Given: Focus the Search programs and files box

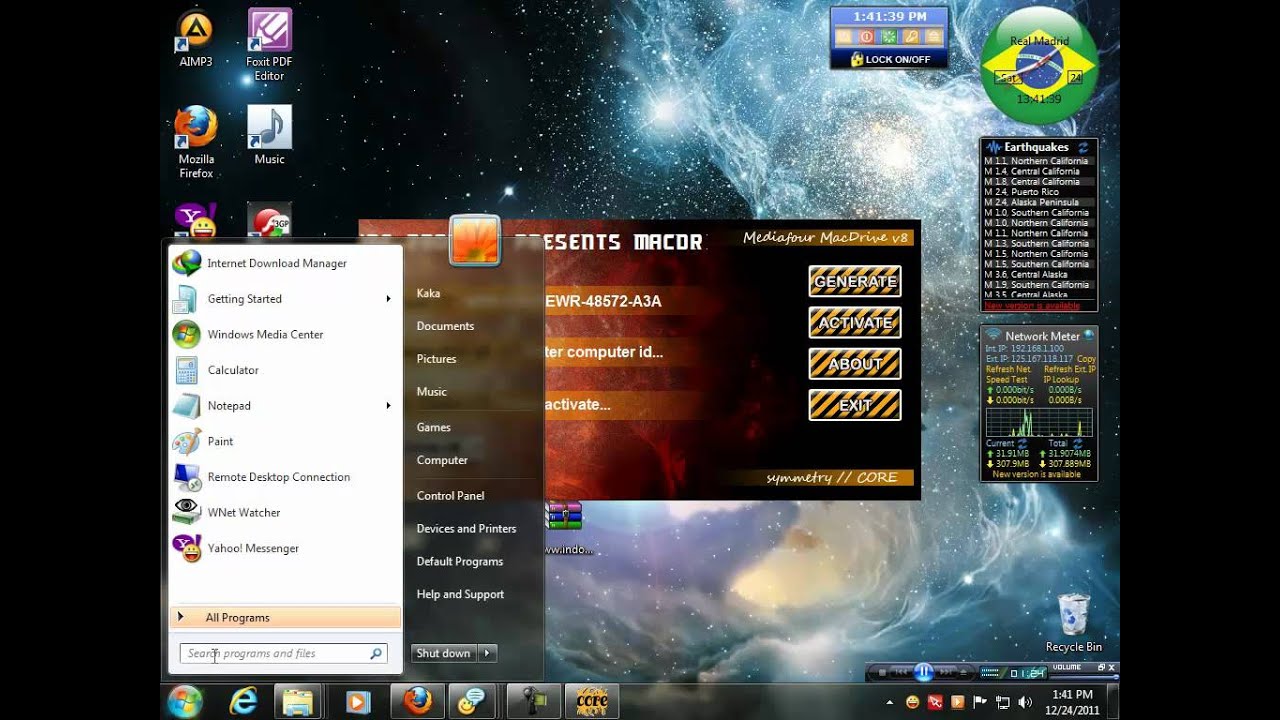Looking at the screenshot, I should (x=283, y=653).
